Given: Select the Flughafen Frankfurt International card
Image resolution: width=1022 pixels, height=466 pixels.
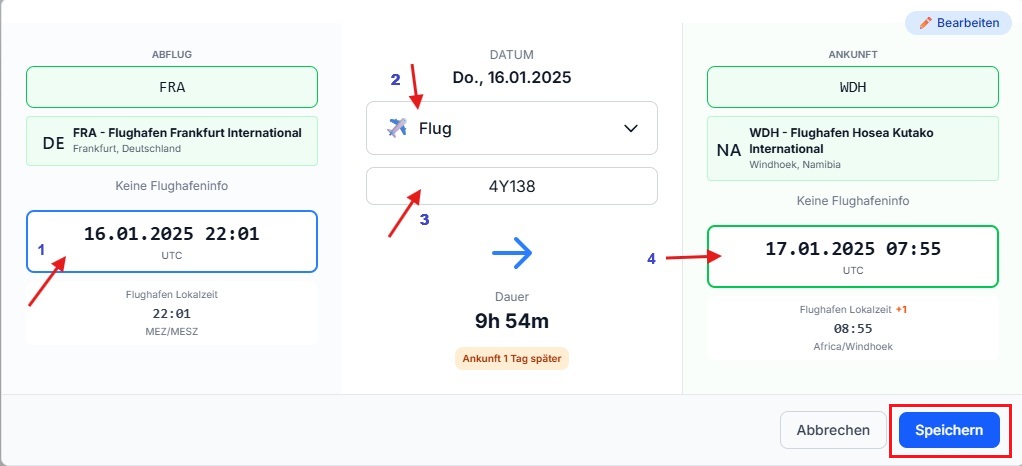Looking at the screenshot, I should (x=172, y=141).
